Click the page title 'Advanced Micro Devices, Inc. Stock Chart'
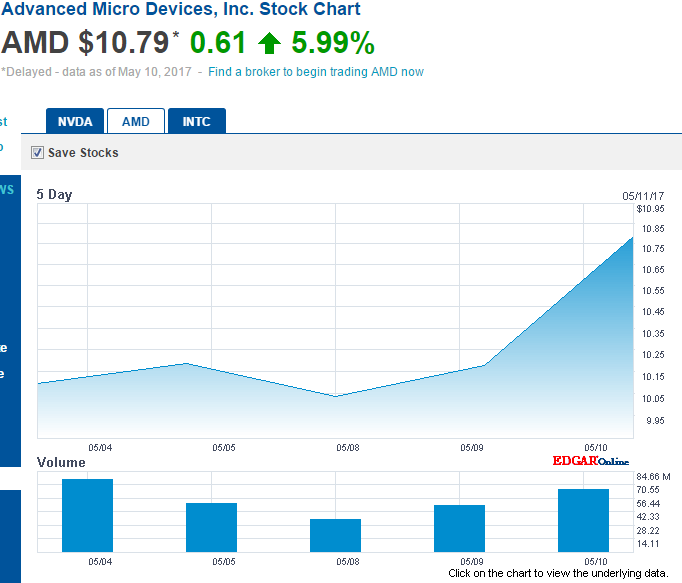 (x=181, y=10)
